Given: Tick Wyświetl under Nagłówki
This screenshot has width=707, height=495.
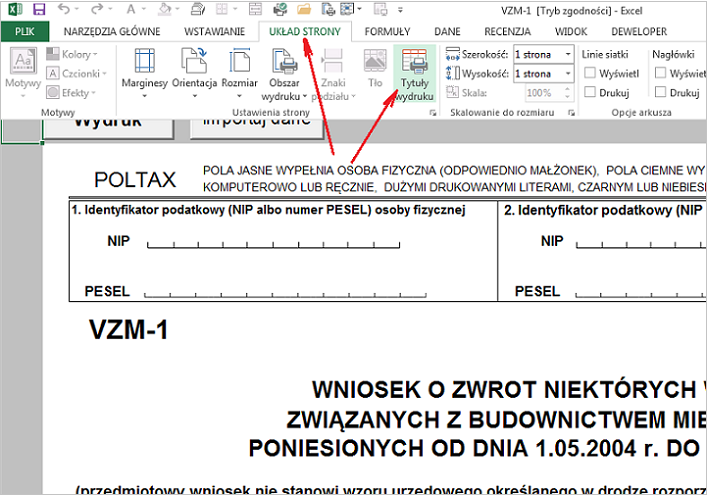Looking at the screenshot, I should [660, 73].
